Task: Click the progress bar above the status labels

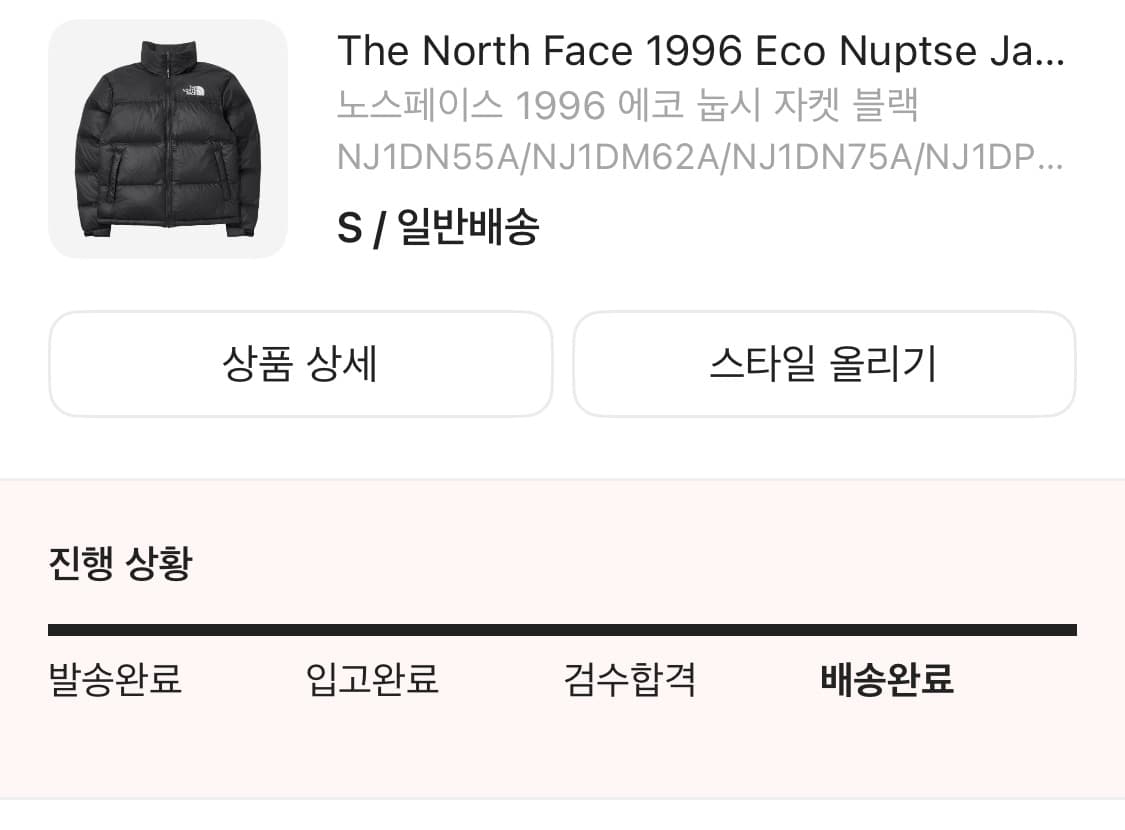Action: pyautogui.click(x=562, y=629)
